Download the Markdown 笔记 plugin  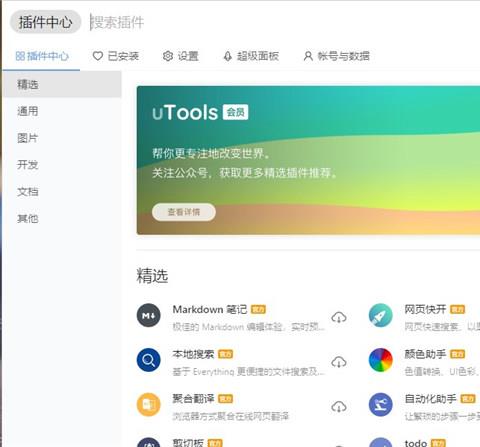[x=339, y=317]
